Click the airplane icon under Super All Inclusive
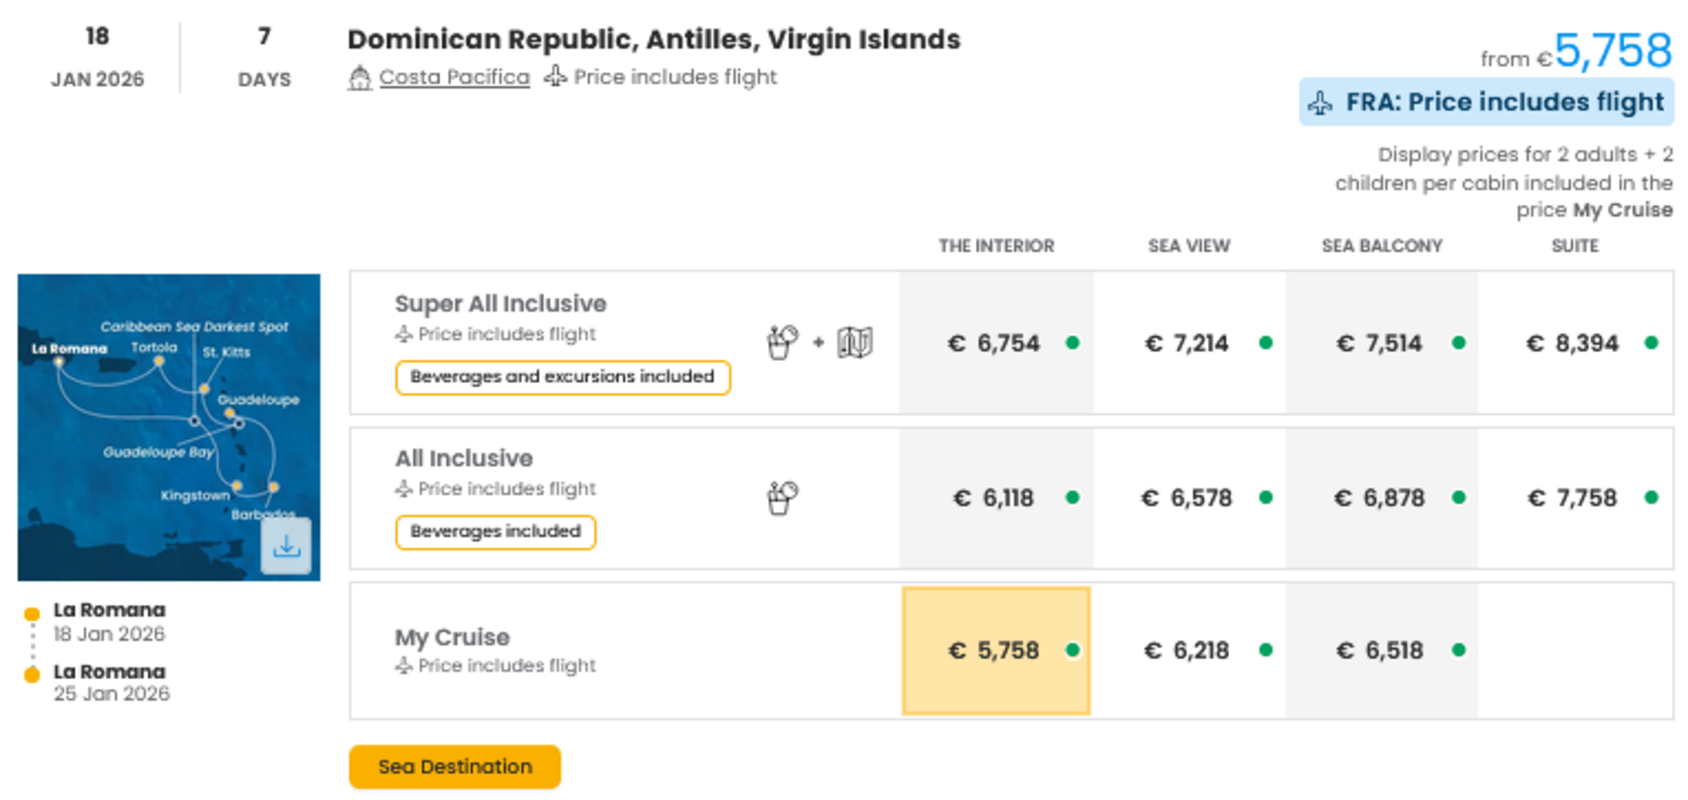 click(x=404, y=334)
